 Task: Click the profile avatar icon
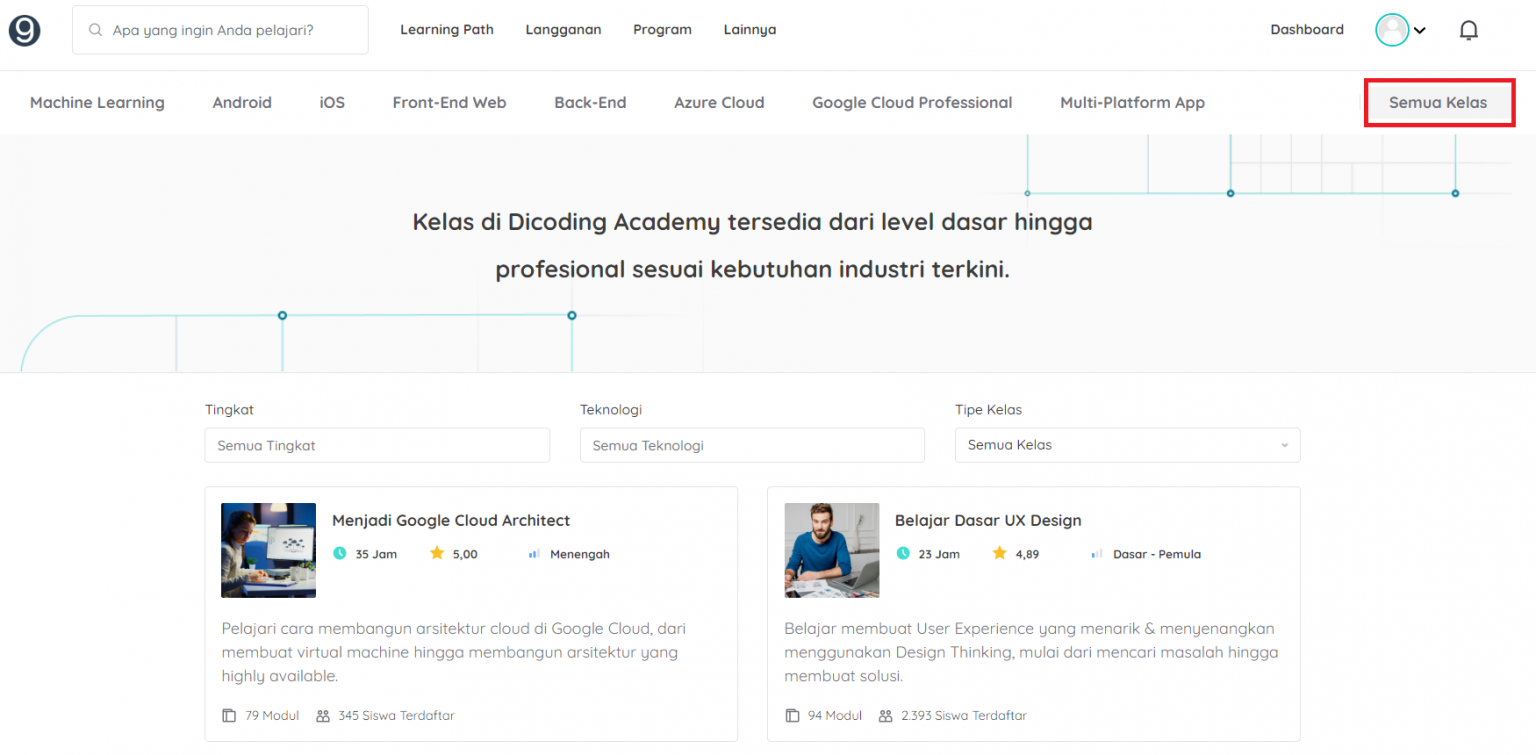pos(1391,29)
